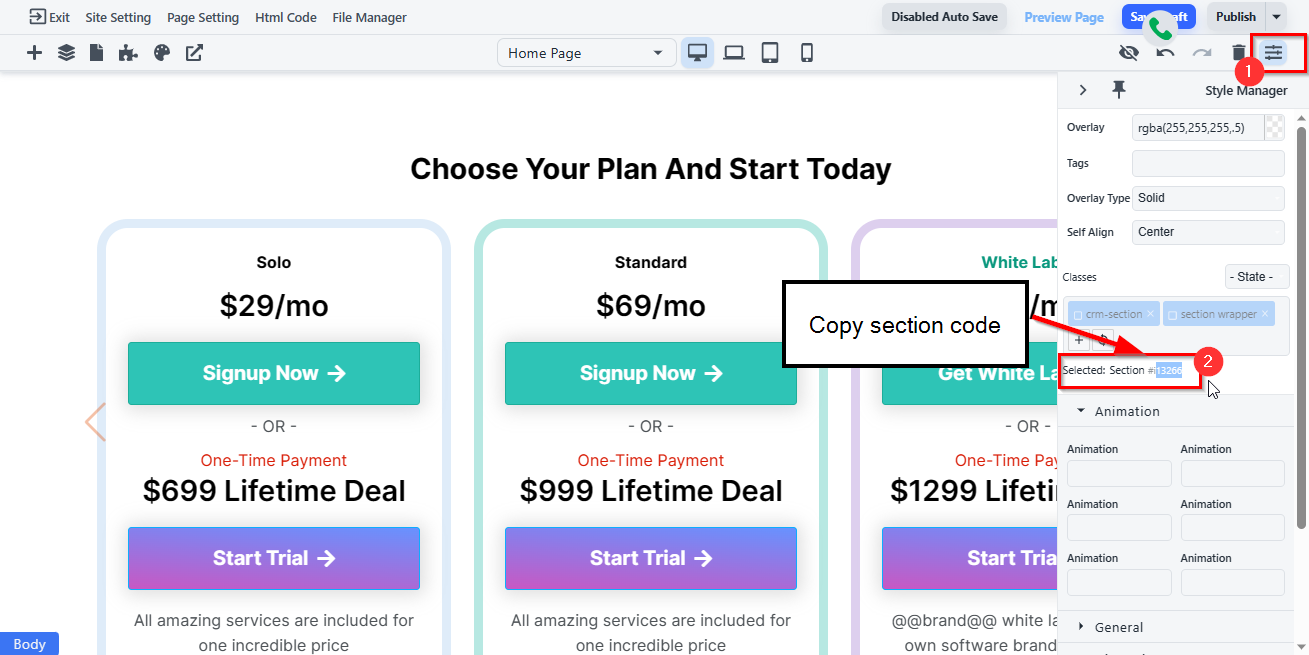Click the Overlay color swatch
This screenshot has height=655, width=1309.
pos(1274,127)
